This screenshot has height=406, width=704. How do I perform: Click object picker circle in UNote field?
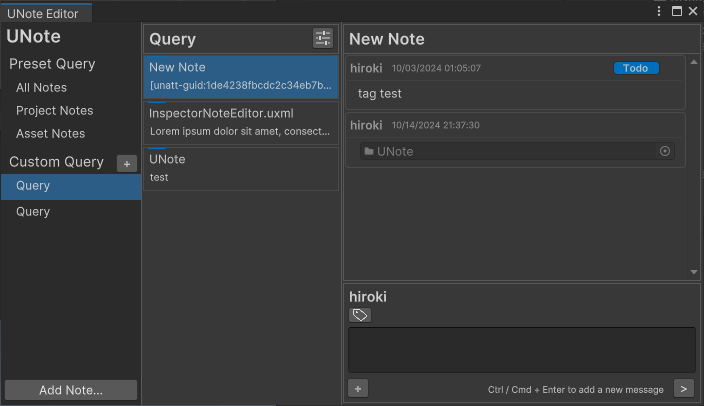(x=665, y=151)
